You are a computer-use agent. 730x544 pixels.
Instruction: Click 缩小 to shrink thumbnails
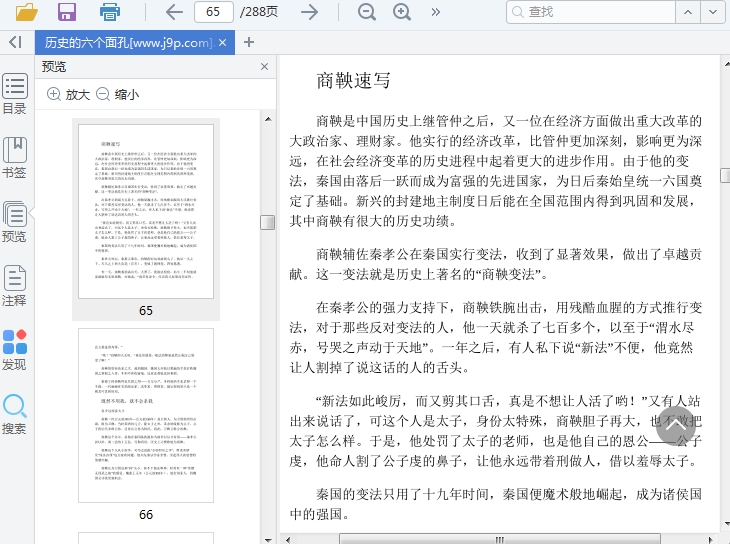(x=118, y=94)
